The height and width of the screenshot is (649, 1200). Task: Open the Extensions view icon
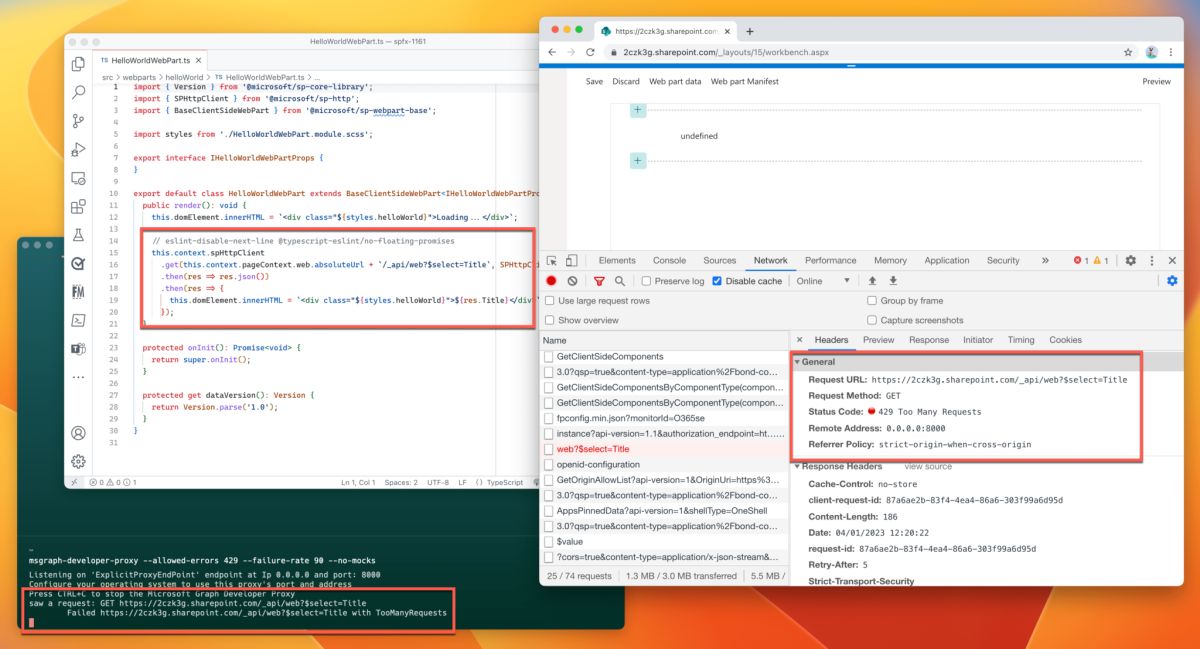tap(78, 207)
